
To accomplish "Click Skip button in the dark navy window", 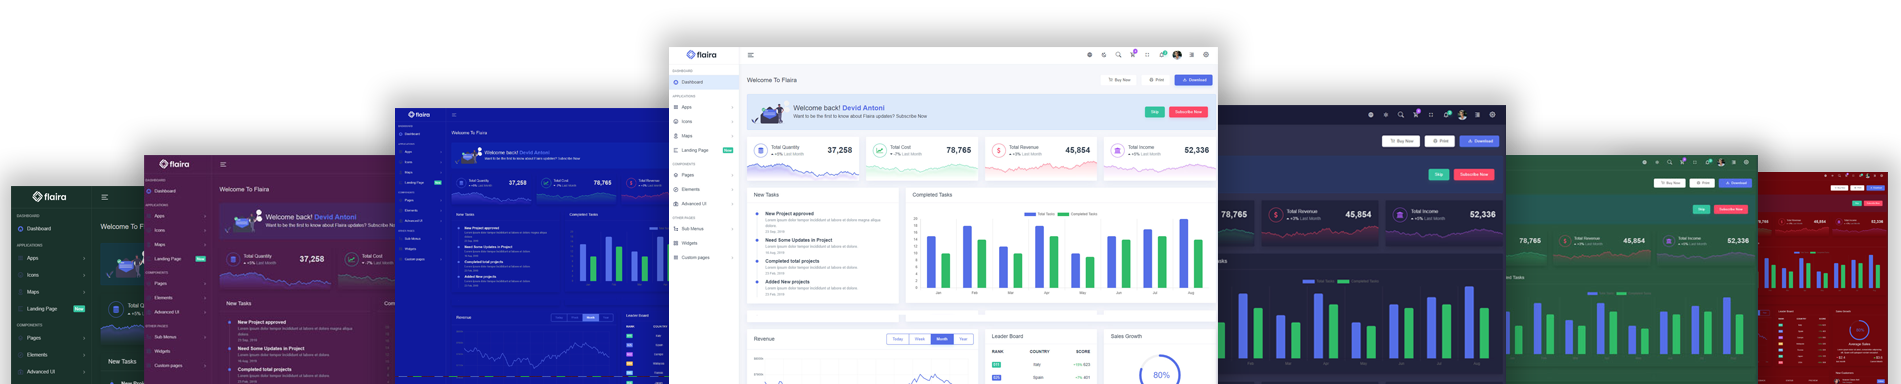I will 1439,174.
